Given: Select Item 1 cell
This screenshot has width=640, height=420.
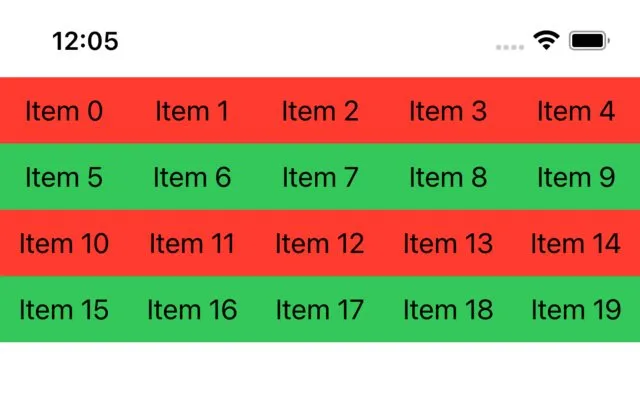Looking at the screenshot, I should (192, 111).
